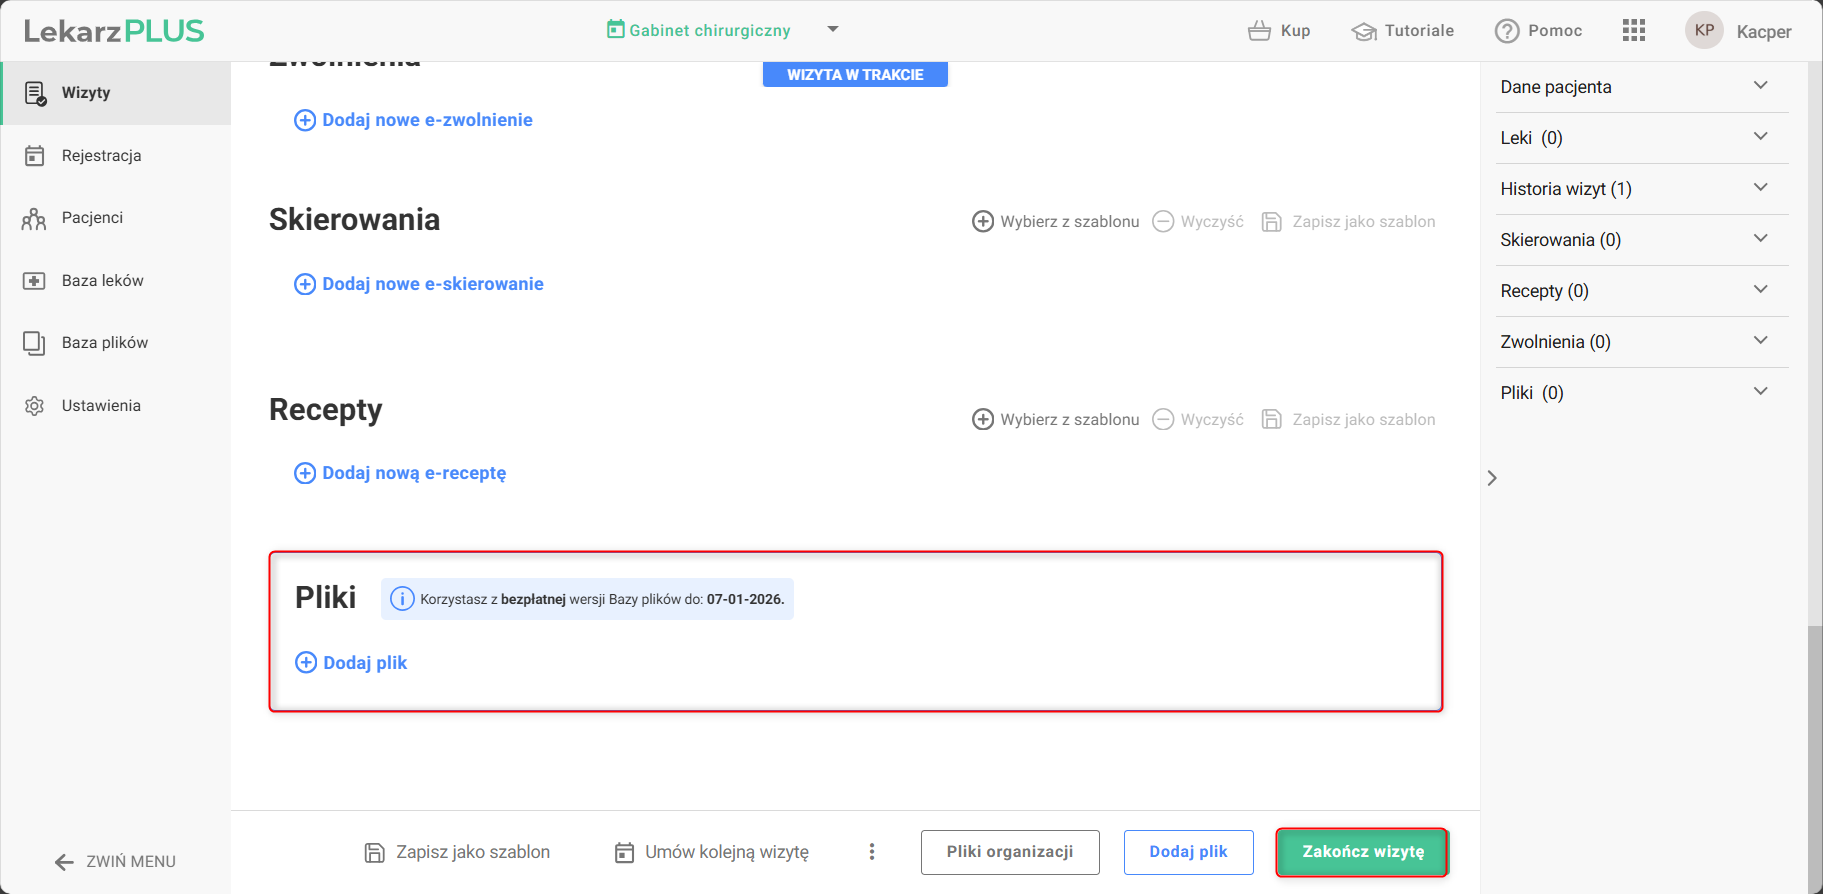Open Tutoriale graduation cap icon
The width and height of the screenshot is (1823, 894).
pyautogui.click(x=1364, y=31)
